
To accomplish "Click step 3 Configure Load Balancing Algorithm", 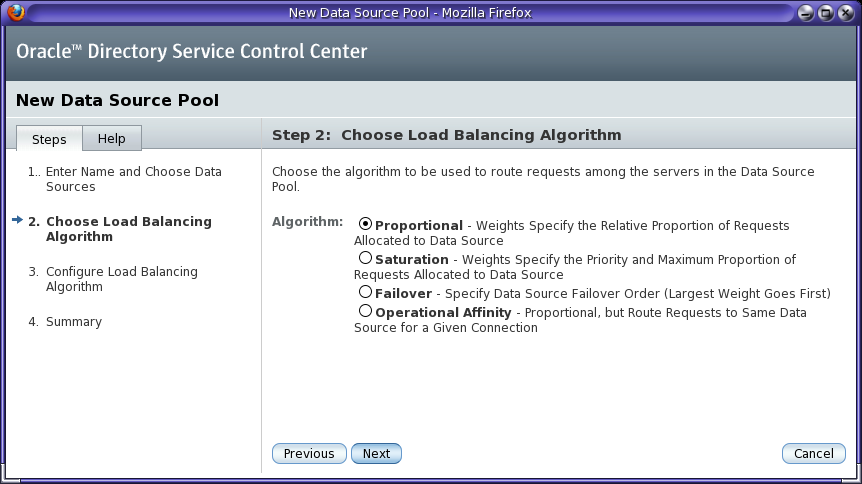I will [121, 279].
